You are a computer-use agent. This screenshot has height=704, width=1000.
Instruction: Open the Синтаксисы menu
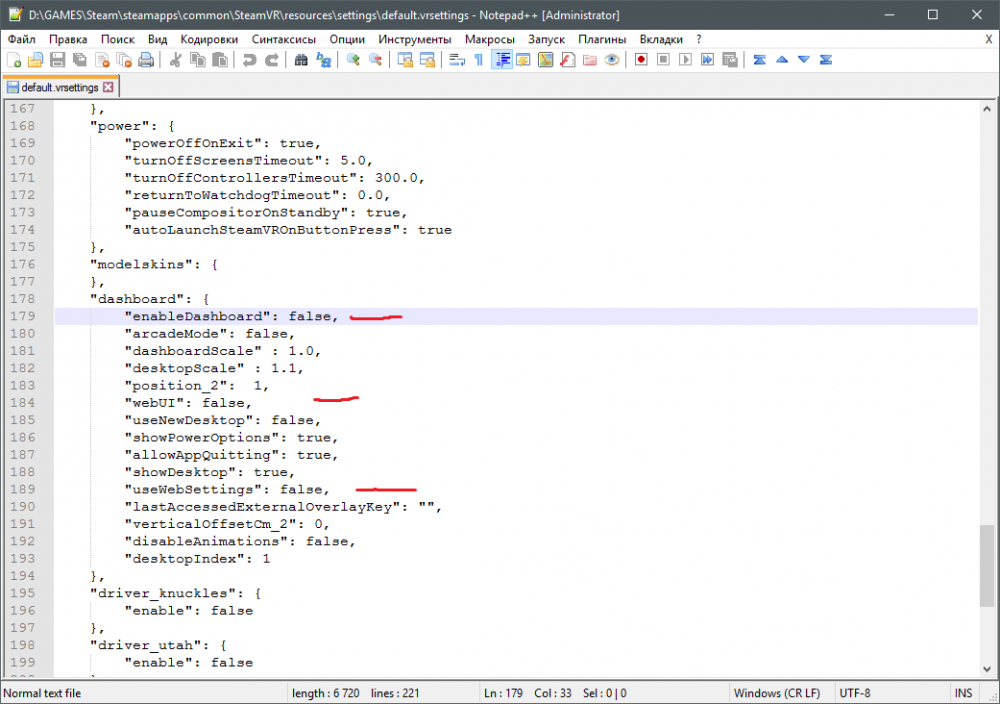pos(284,38)
